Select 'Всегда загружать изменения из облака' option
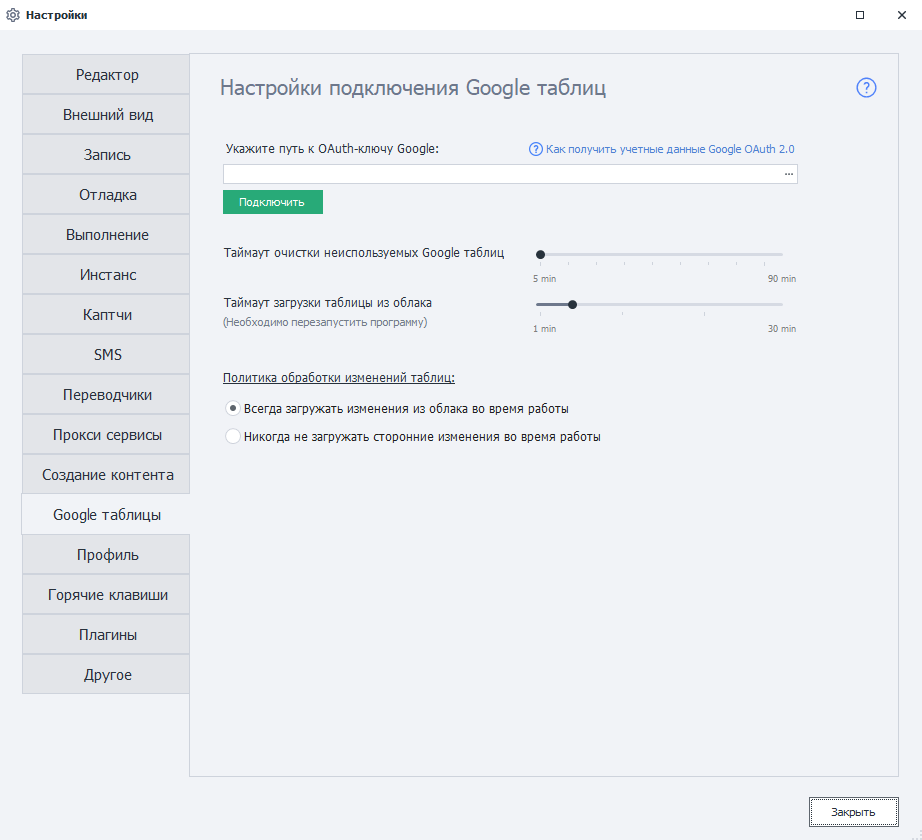This screenshot has height=840, width=922. [x=233, y=408]
